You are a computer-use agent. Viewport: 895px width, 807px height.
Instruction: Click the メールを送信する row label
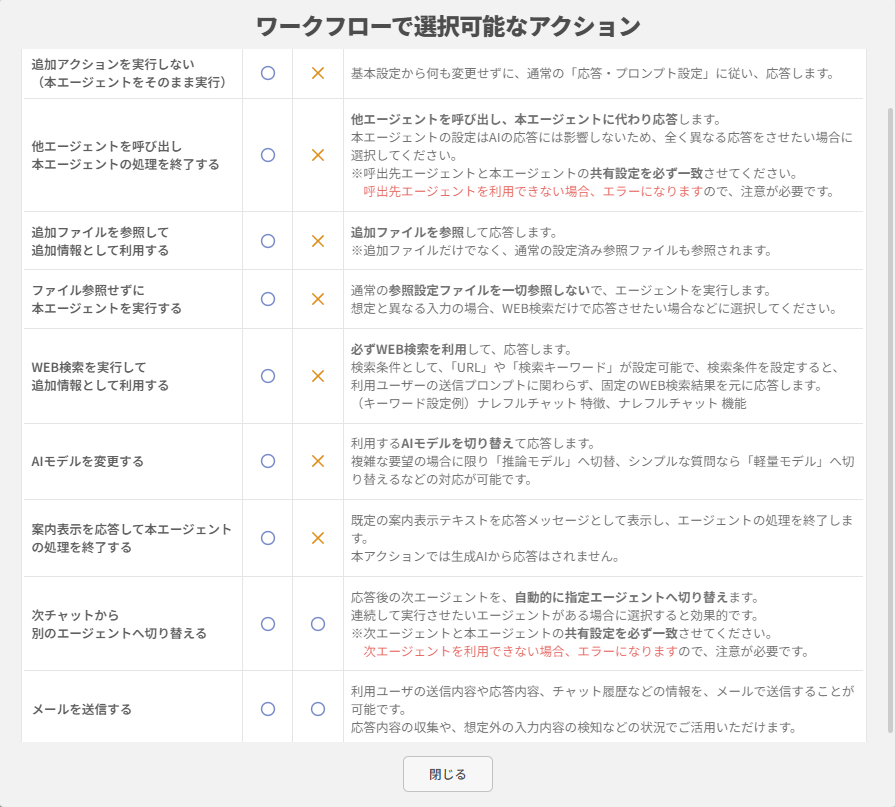click(82, 709)
